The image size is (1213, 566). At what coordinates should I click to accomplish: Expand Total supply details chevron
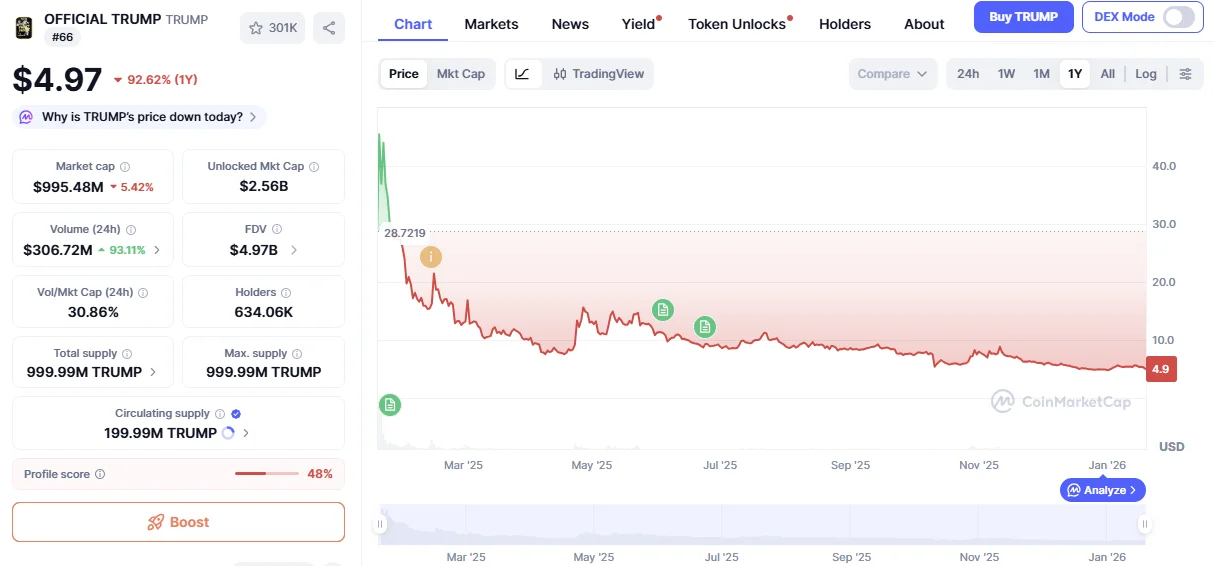pyautogui.click(x=153, y=372)
